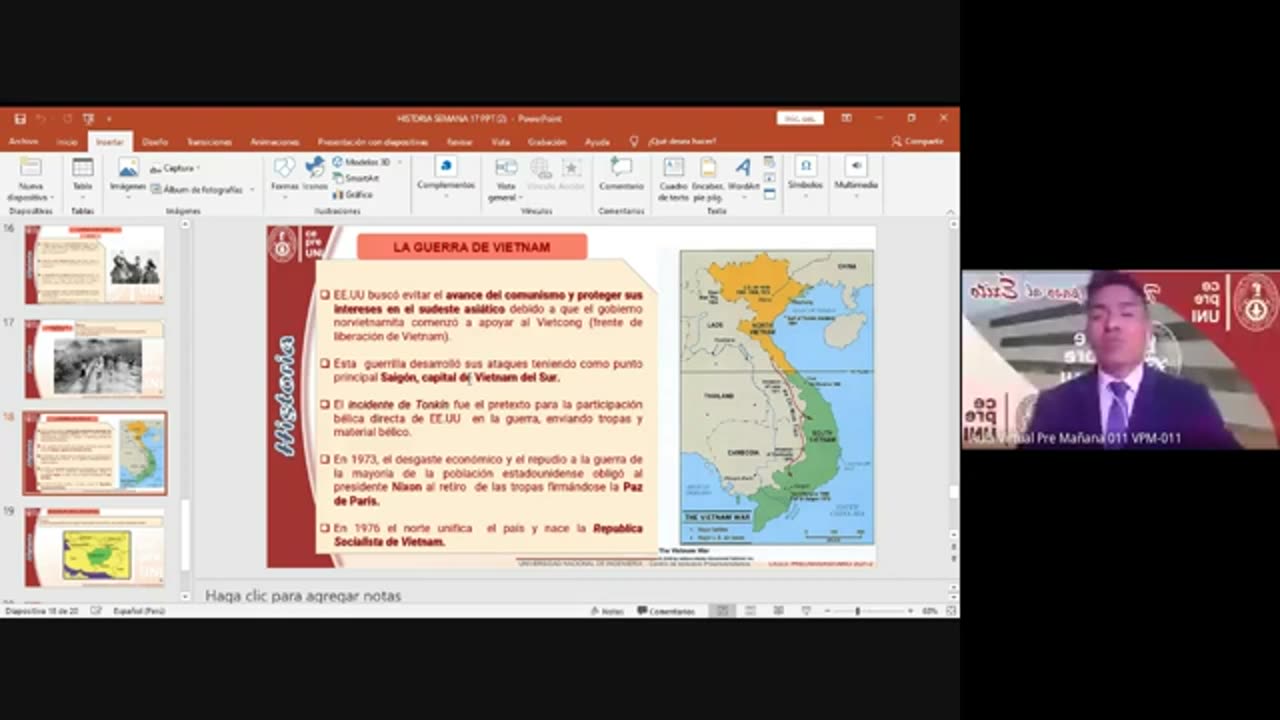This screenshot has height=720, width=1280.
Task: Add a Comentario to the slide
Action: click(621, 174)
